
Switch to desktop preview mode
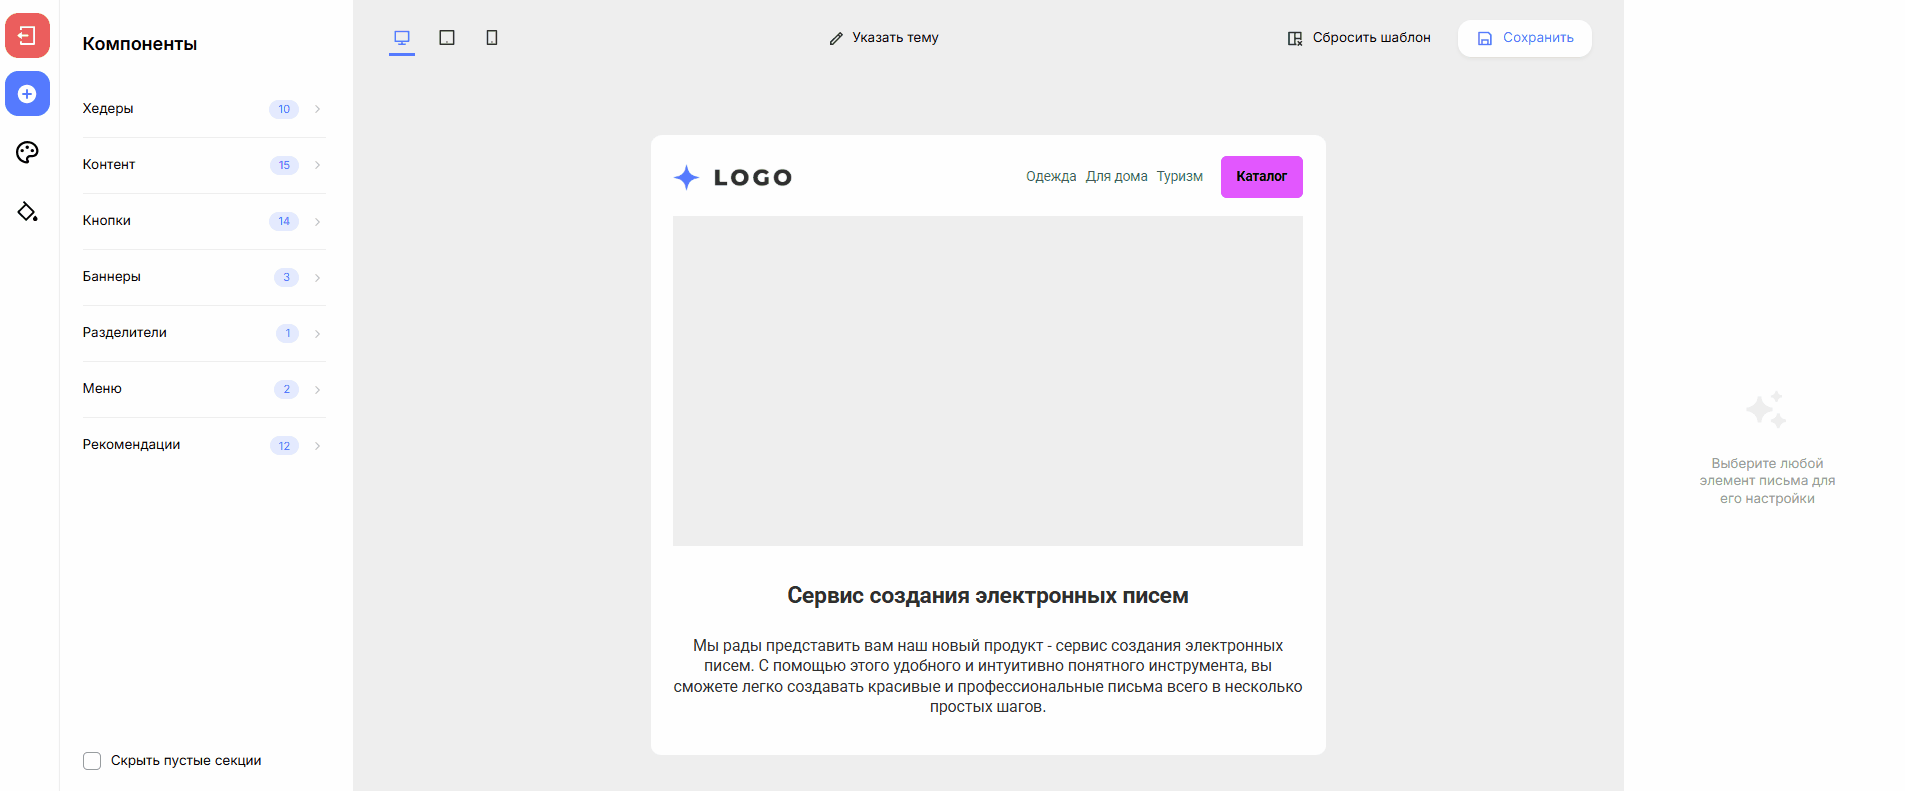[x=402, y=38]
